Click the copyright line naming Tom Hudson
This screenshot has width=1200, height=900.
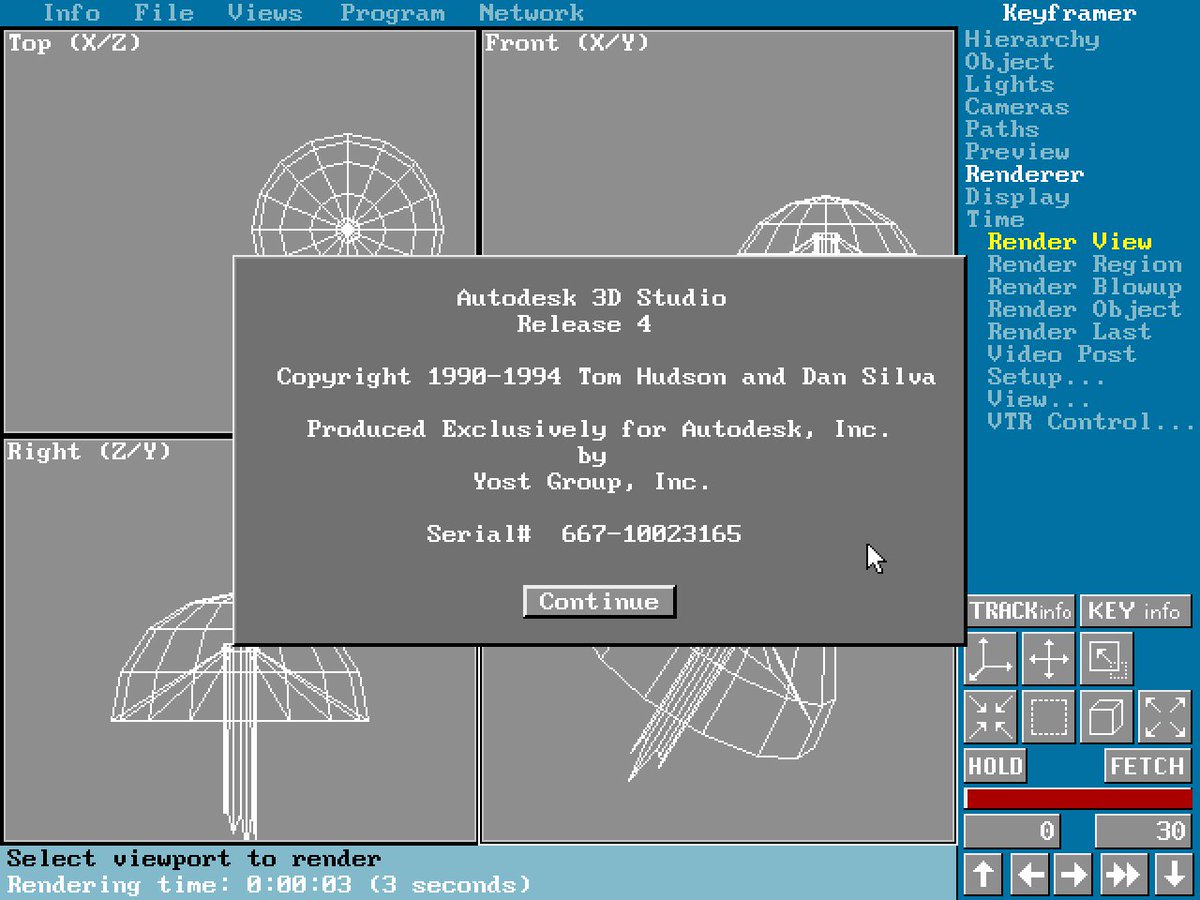click(x=606, y=377)
